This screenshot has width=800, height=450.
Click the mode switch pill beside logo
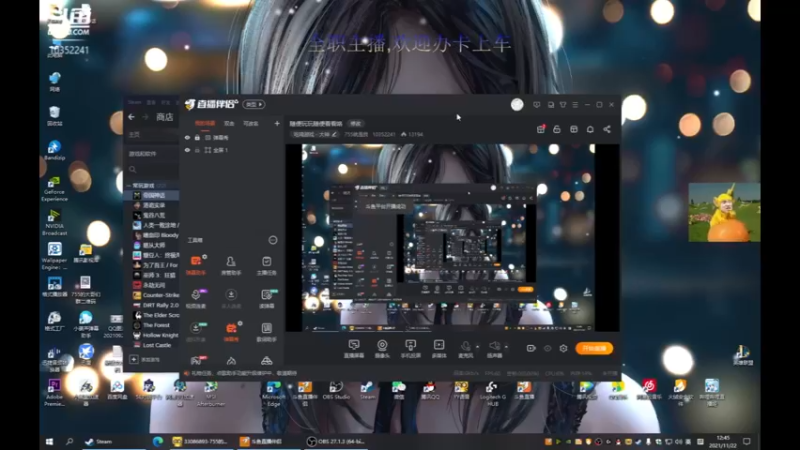(254, 104)
